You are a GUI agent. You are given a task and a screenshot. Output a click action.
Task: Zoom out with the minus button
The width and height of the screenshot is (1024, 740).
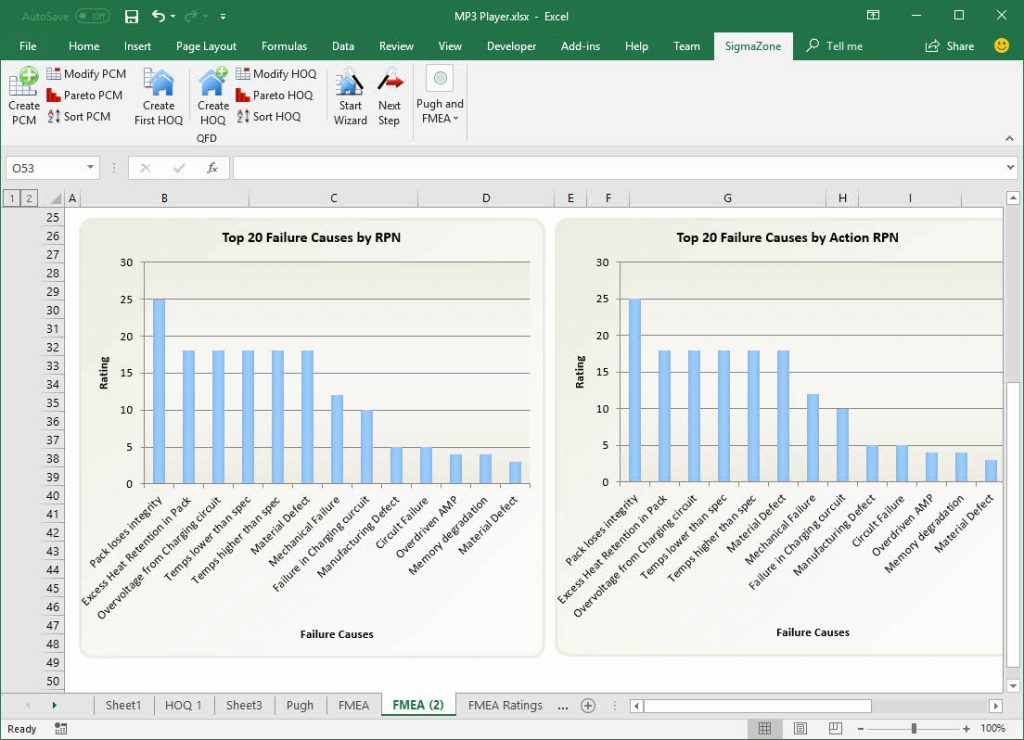coord(861,728)
